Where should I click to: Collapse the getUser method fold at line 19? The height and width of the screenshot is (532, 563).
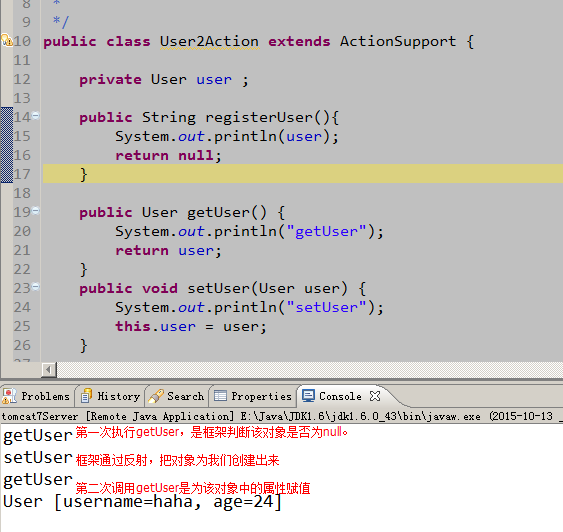pos(36,211)
